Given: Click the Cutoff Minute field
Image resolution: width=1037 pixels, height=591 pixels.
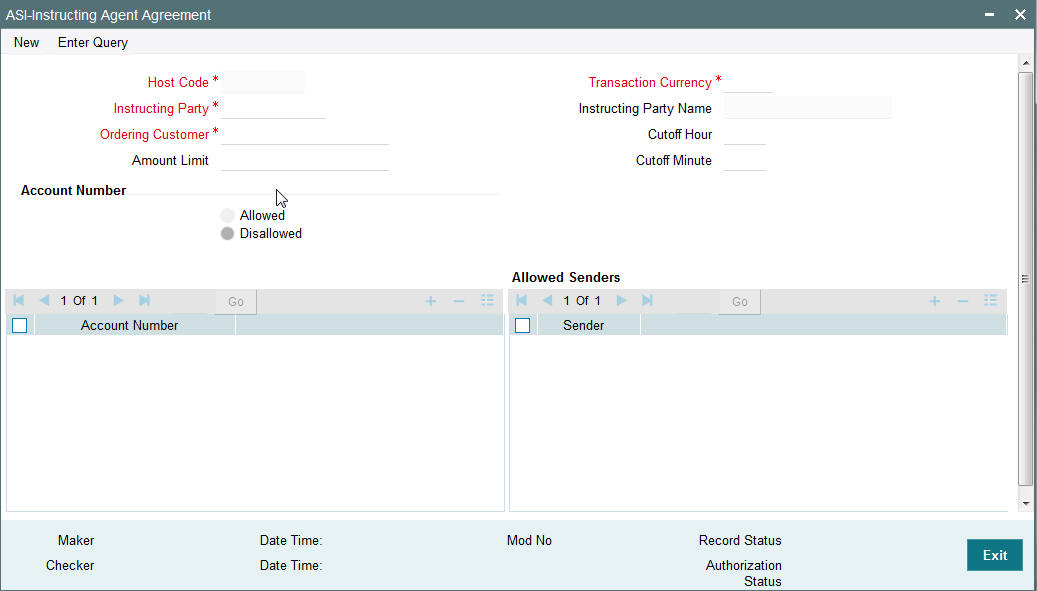Looking at the screenshot, I should point(745,160).
